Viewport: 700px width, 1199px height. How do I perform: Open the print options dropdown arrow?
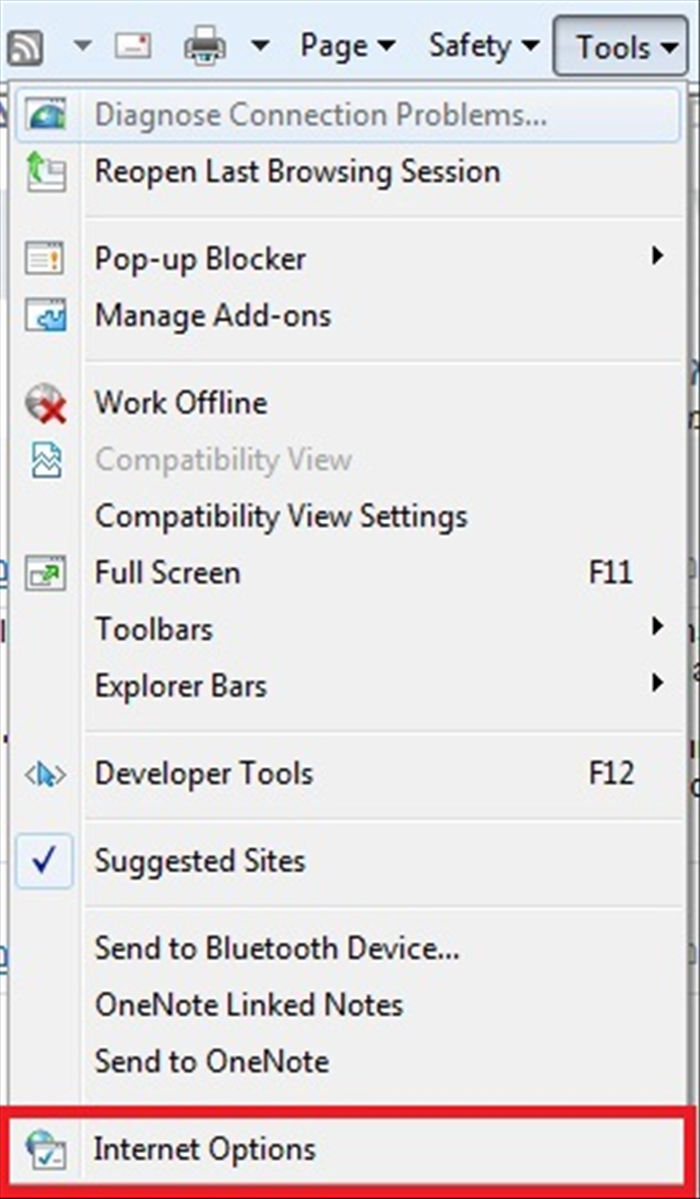pos(260,47)
